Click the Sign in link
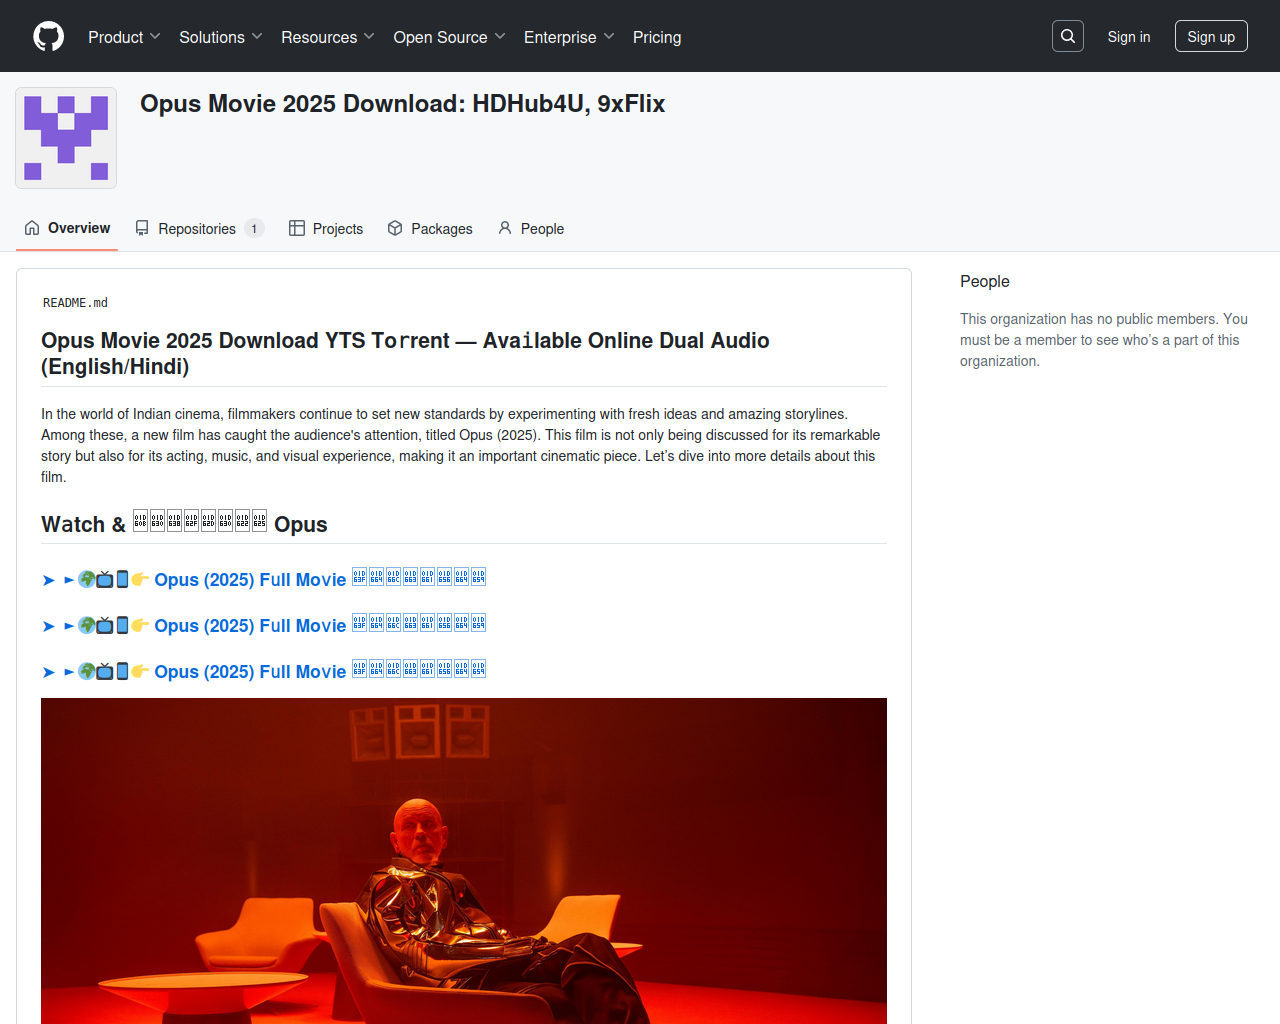This screenshot has height=1024, width=1280. 1129,37
